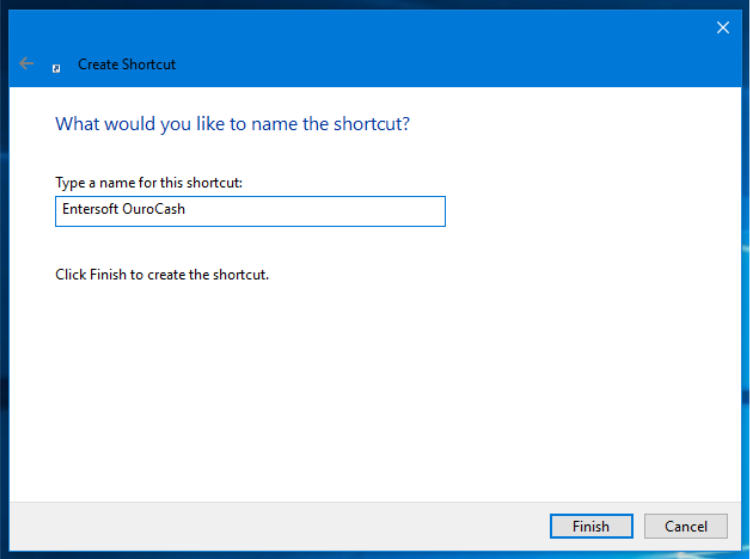The height and width of the screenshot is (559, 750).
Task: Click the 'Click Finish to create the shortcut.' text
Action: [162, 274]
